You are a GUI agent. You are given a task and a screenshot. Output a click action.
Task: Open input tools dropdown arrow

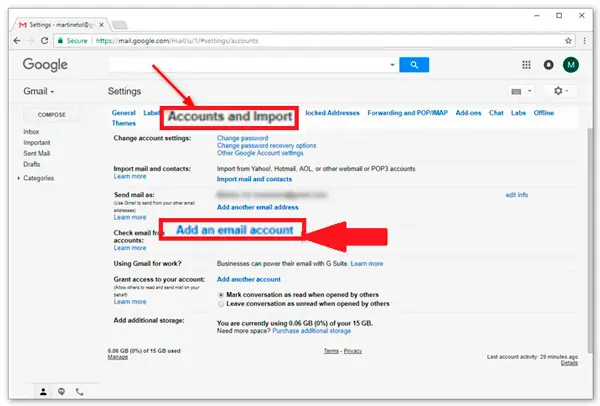530,91
